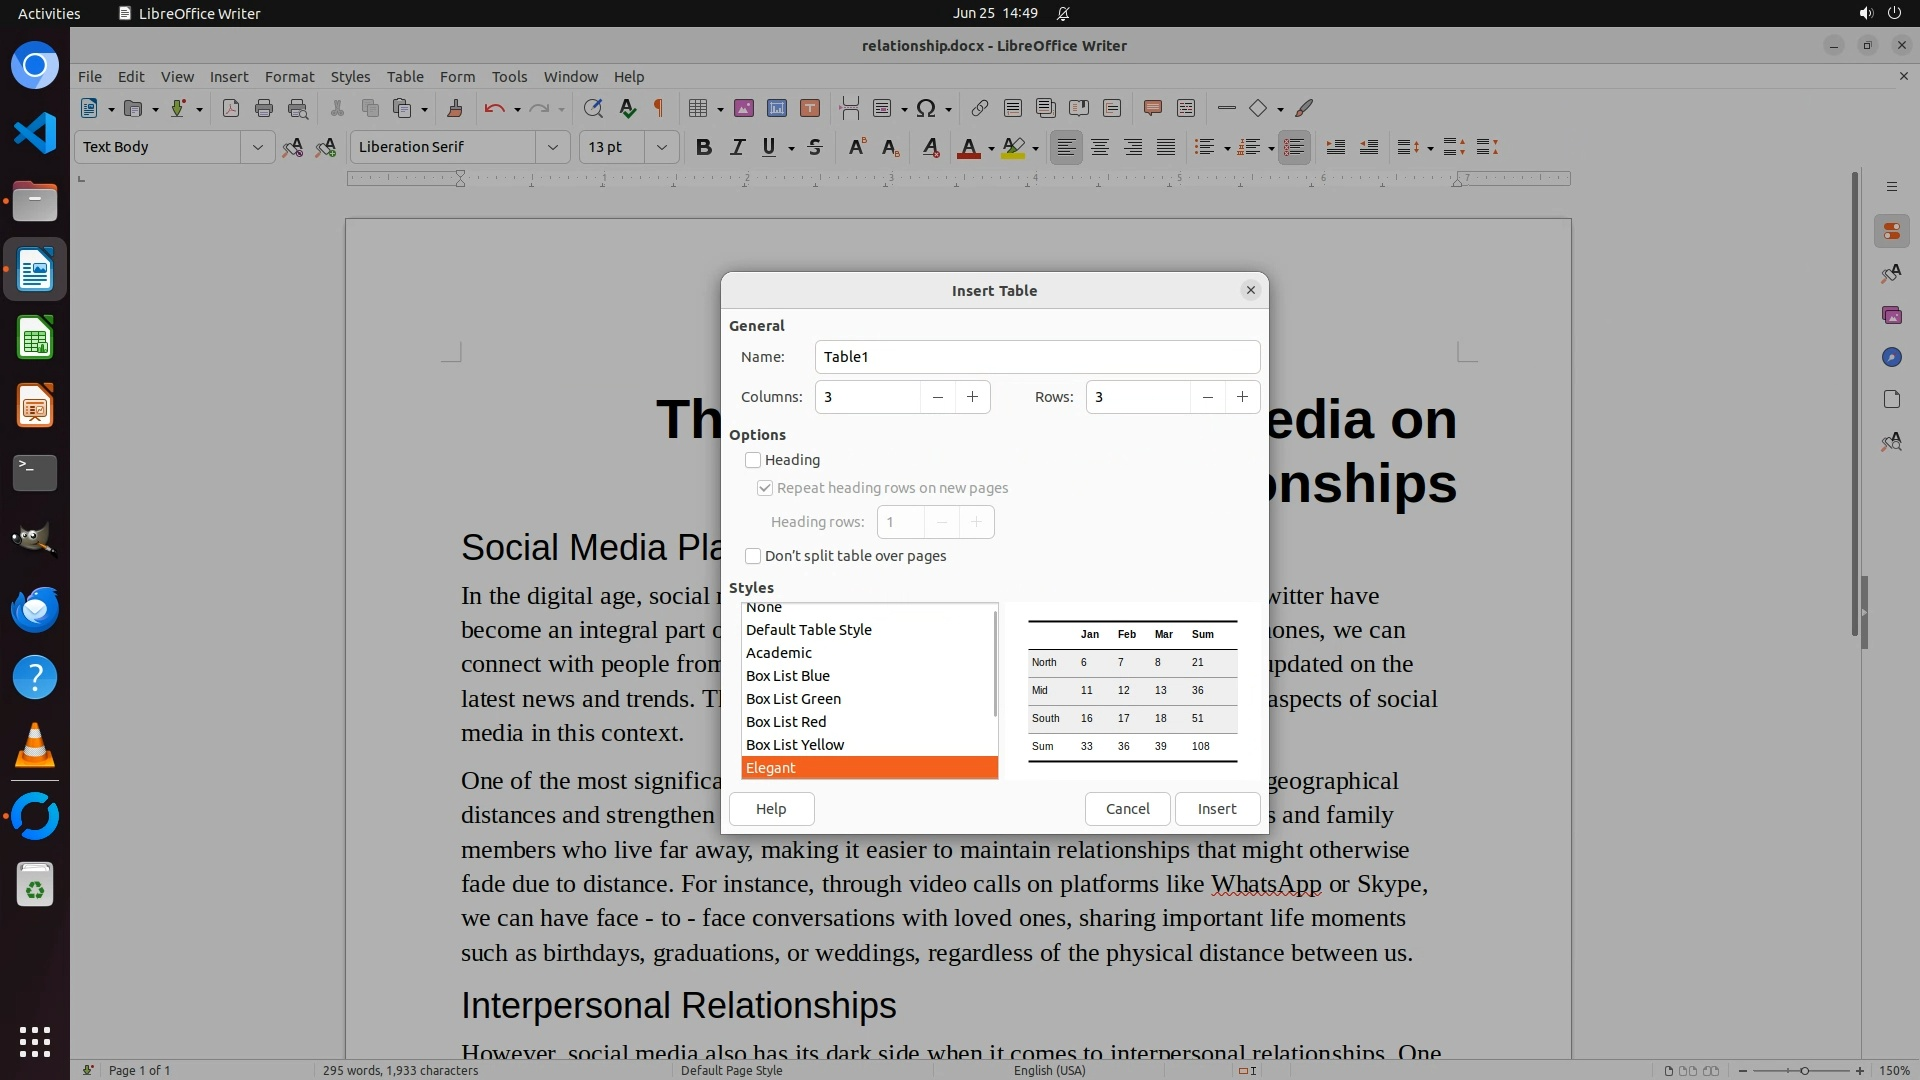Image resolution: width=1920 pixels, height=1080 pixels.
Task: Click the Center alignment icon
Action: pyautogui.click(x=1100, y=147)
